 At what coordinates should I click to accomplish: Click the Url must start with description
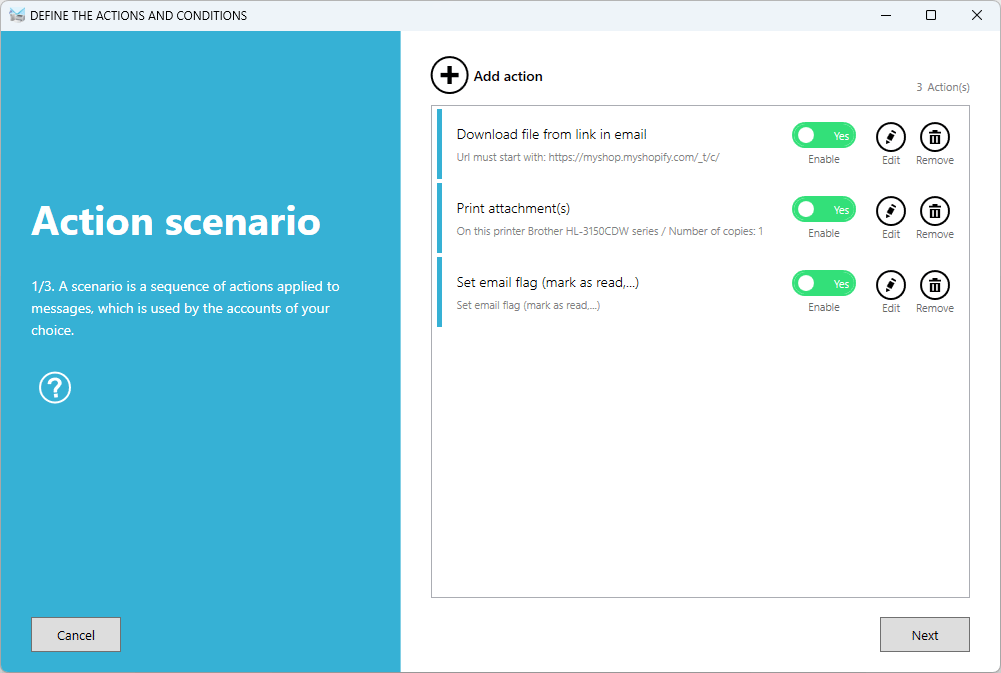coord(588,157)
